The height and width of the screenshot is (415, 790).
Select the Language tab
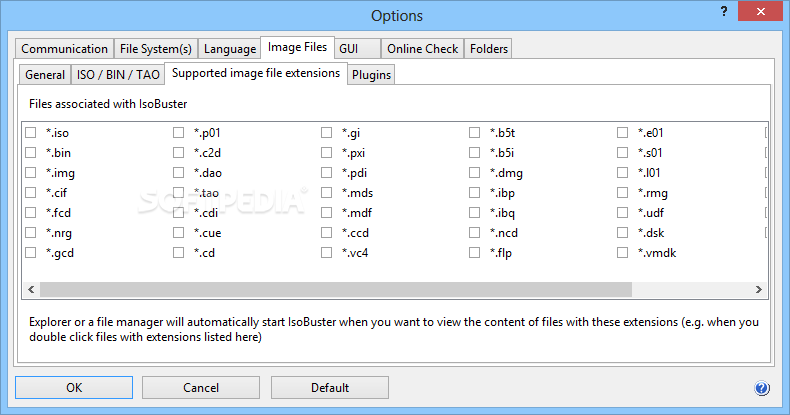(230, 49)
